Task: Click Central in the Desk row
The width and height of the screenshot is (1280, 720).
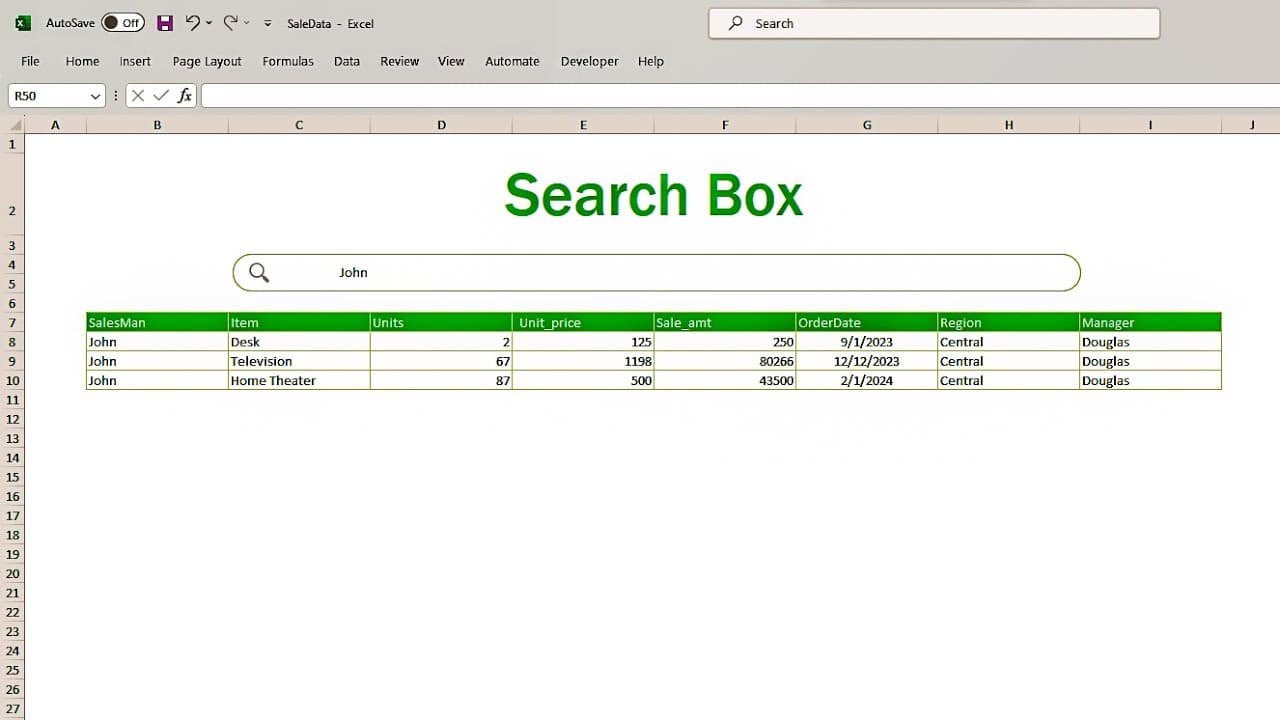Action: pyautogui.click(x=1009, y=342)
